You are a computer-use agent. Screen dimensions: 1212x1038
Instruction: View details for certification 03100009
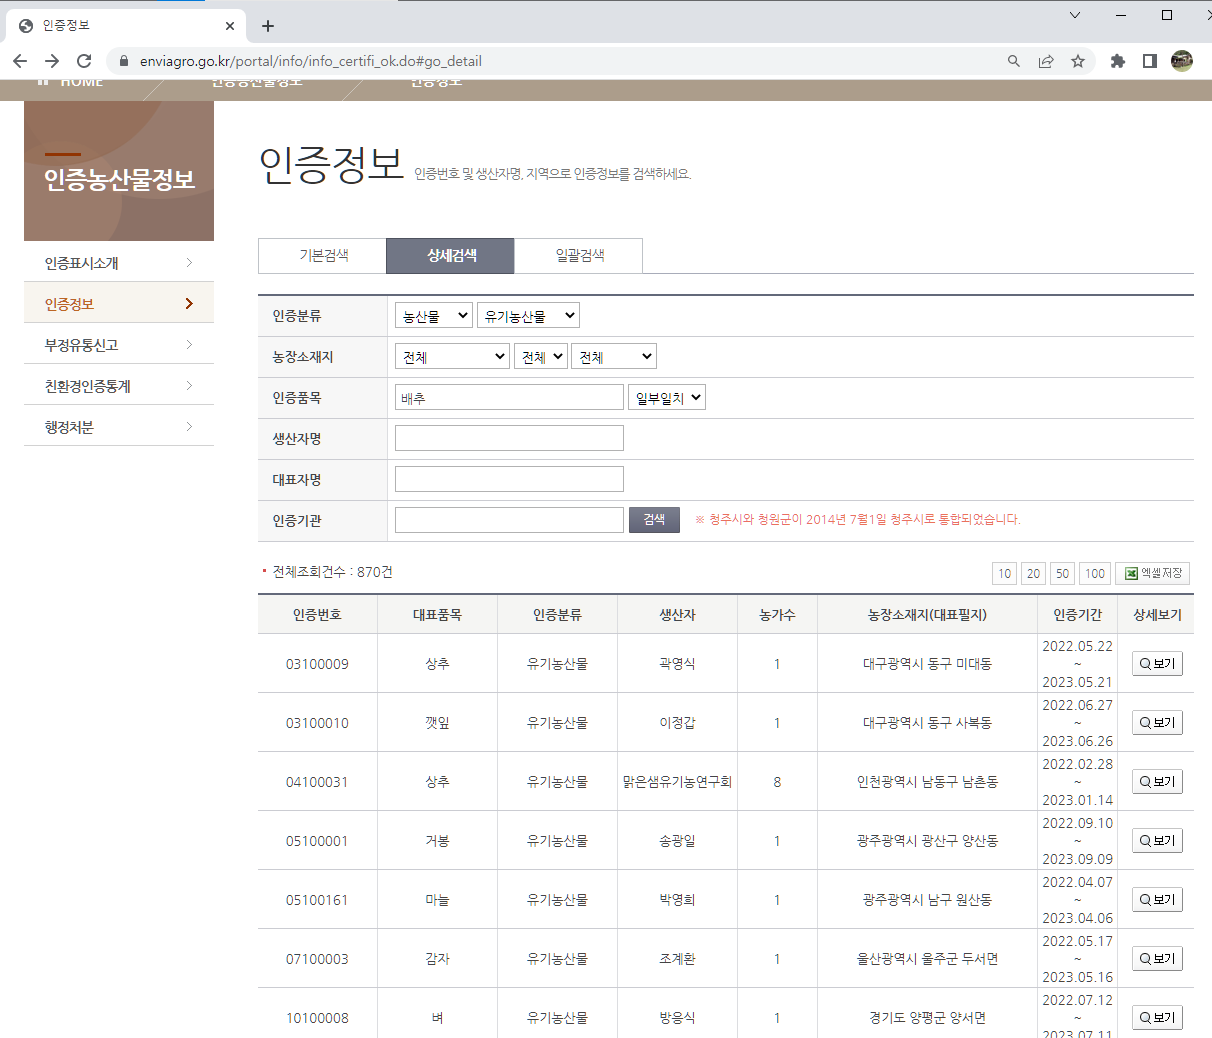tap(1156, 664)
